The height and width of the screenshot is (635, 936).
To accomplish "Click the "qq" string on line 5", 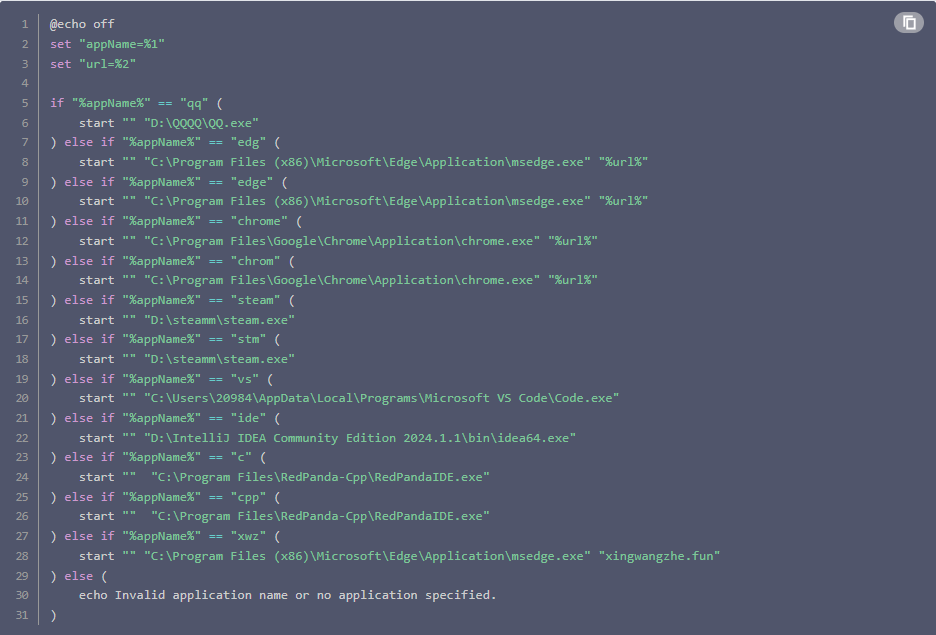I will click(190, 103).
